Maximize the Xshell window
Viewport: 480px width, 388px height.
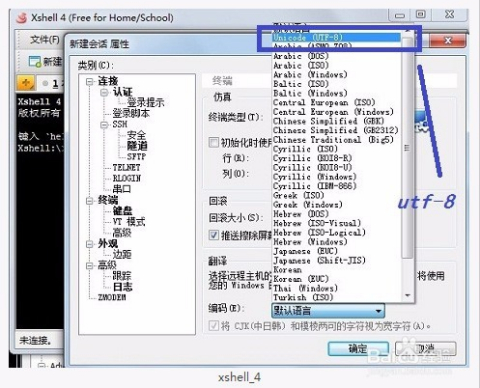[x=421, y=14]
